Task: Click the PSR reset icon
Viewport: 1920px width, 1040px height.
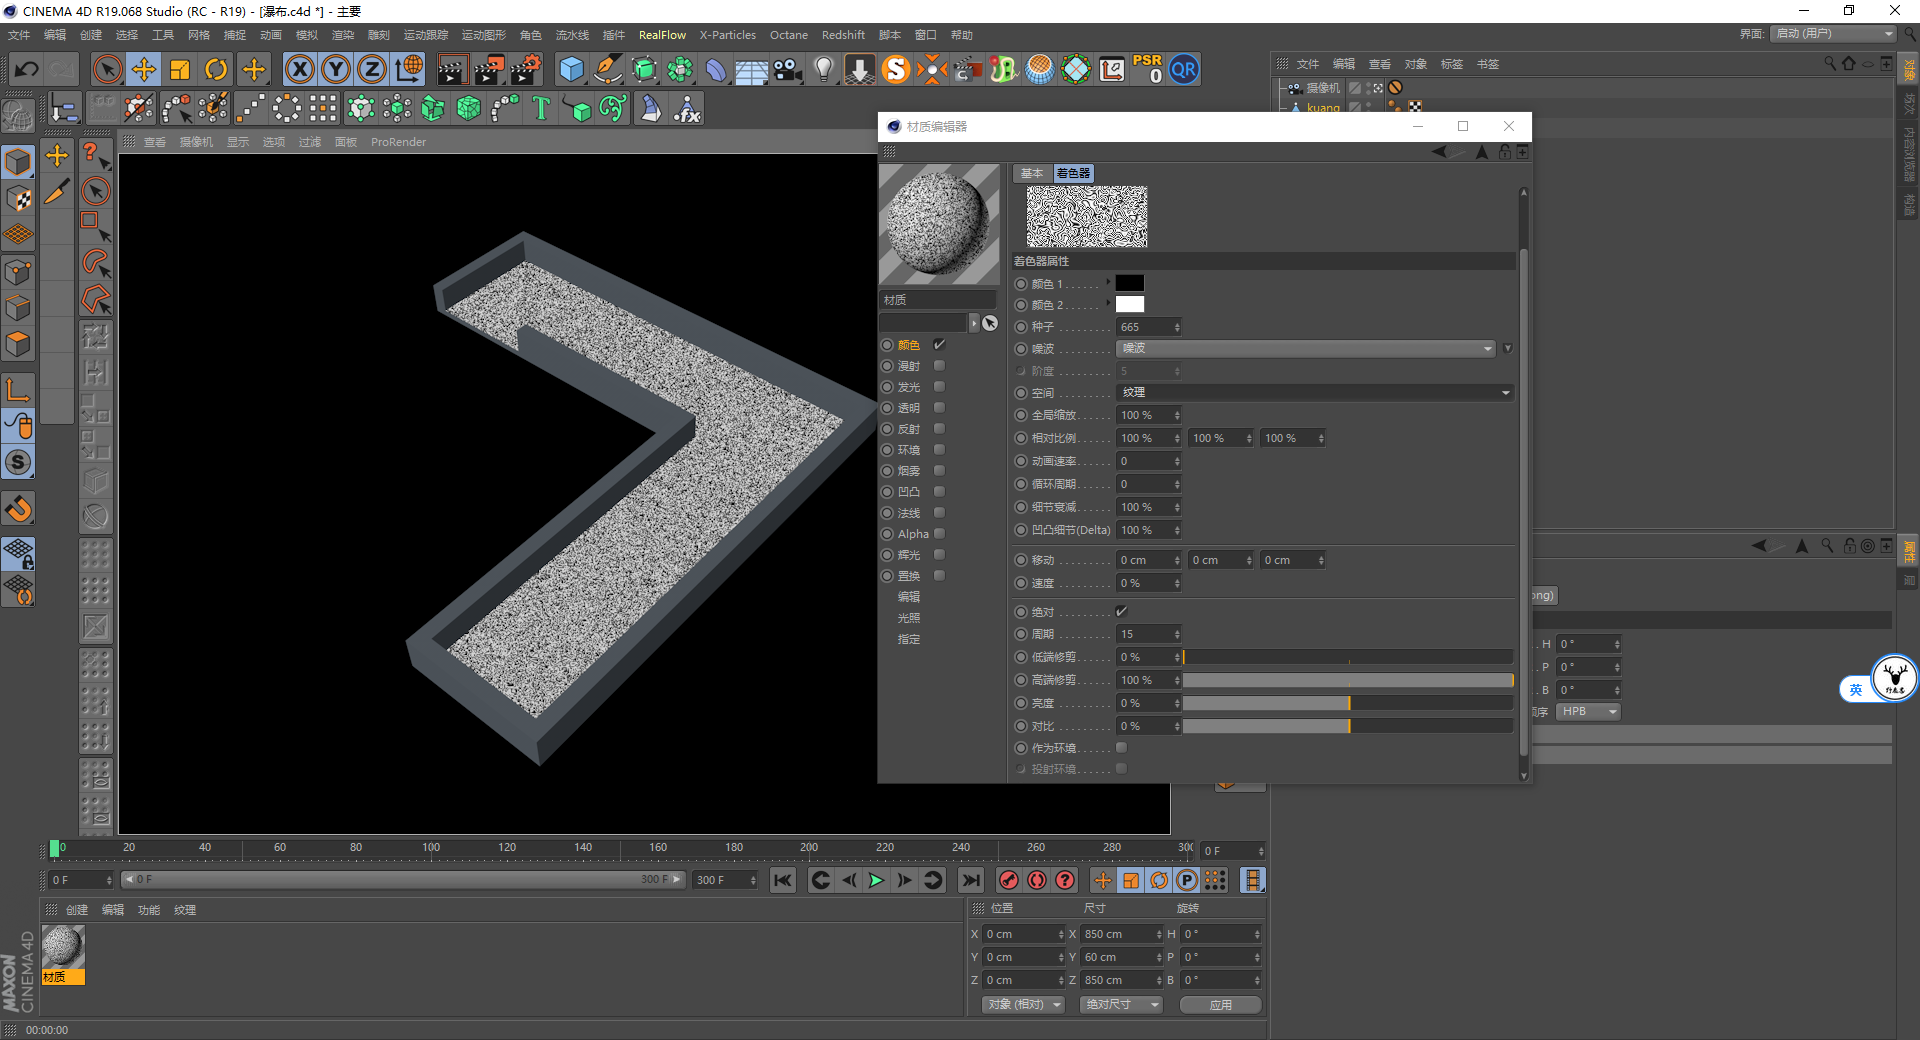Action: (x=1147, y=69)
